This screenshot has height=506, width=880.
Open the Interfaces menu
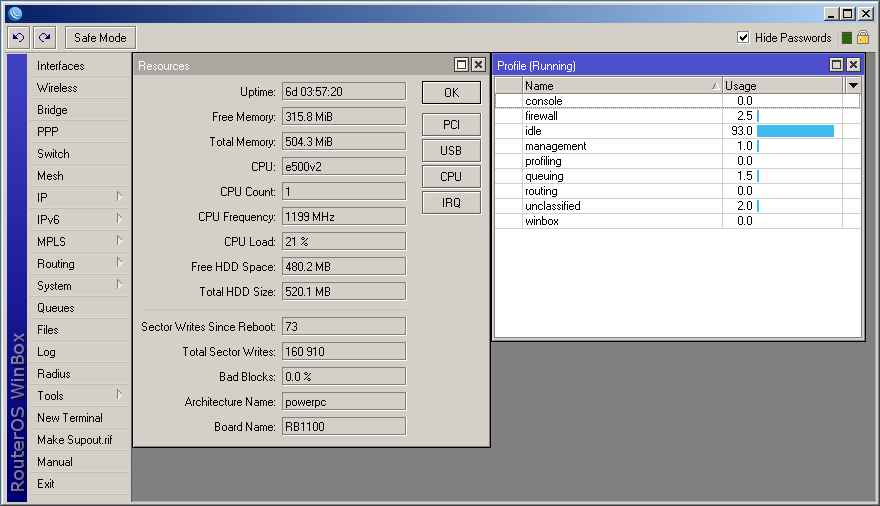(79, 66)
